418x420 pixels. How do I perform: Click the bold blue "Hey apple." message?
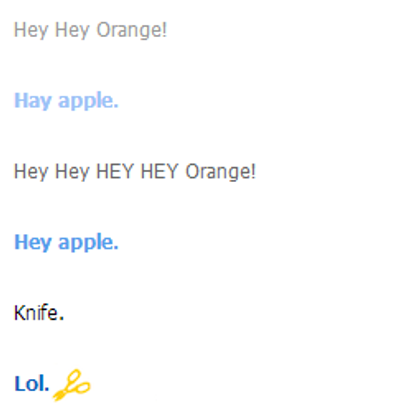click(66, 242)
